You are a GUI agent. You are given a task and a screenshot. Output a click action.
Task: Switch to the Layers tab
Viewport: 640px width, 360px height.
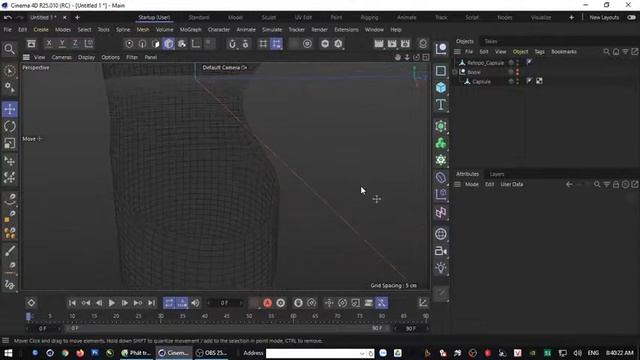(497, 174)
